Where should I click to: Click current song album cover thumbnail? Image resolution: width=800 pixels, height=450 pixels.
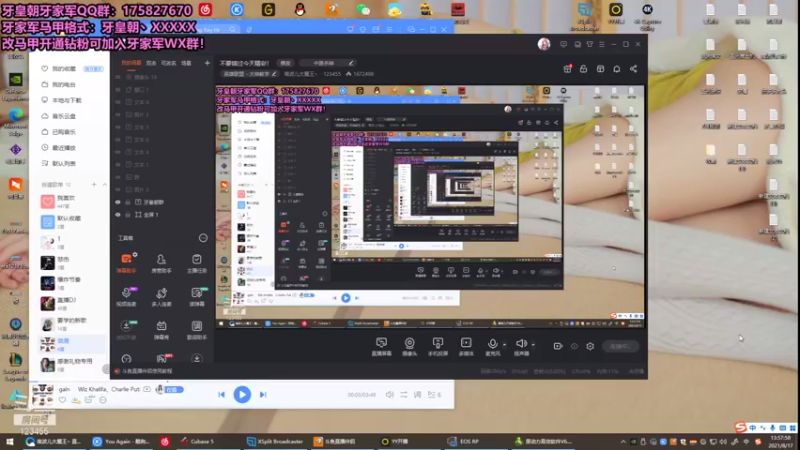[43, 395]
